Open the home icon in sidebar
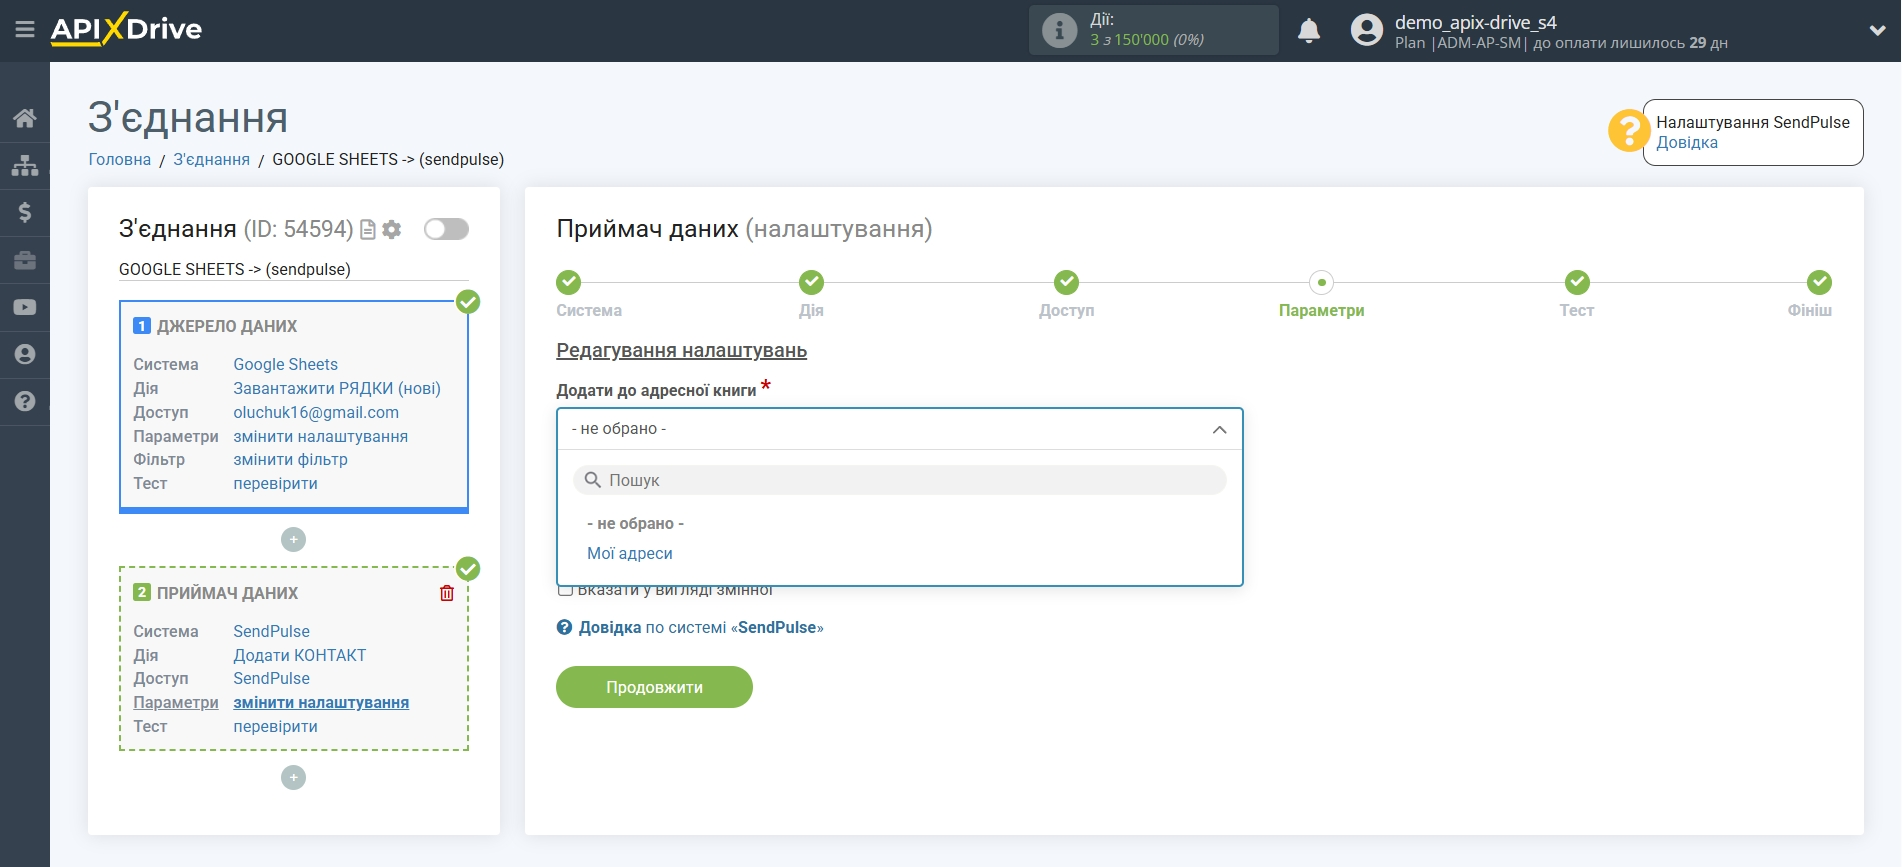Screen dimensions: 1902x867 click(25, 118)
